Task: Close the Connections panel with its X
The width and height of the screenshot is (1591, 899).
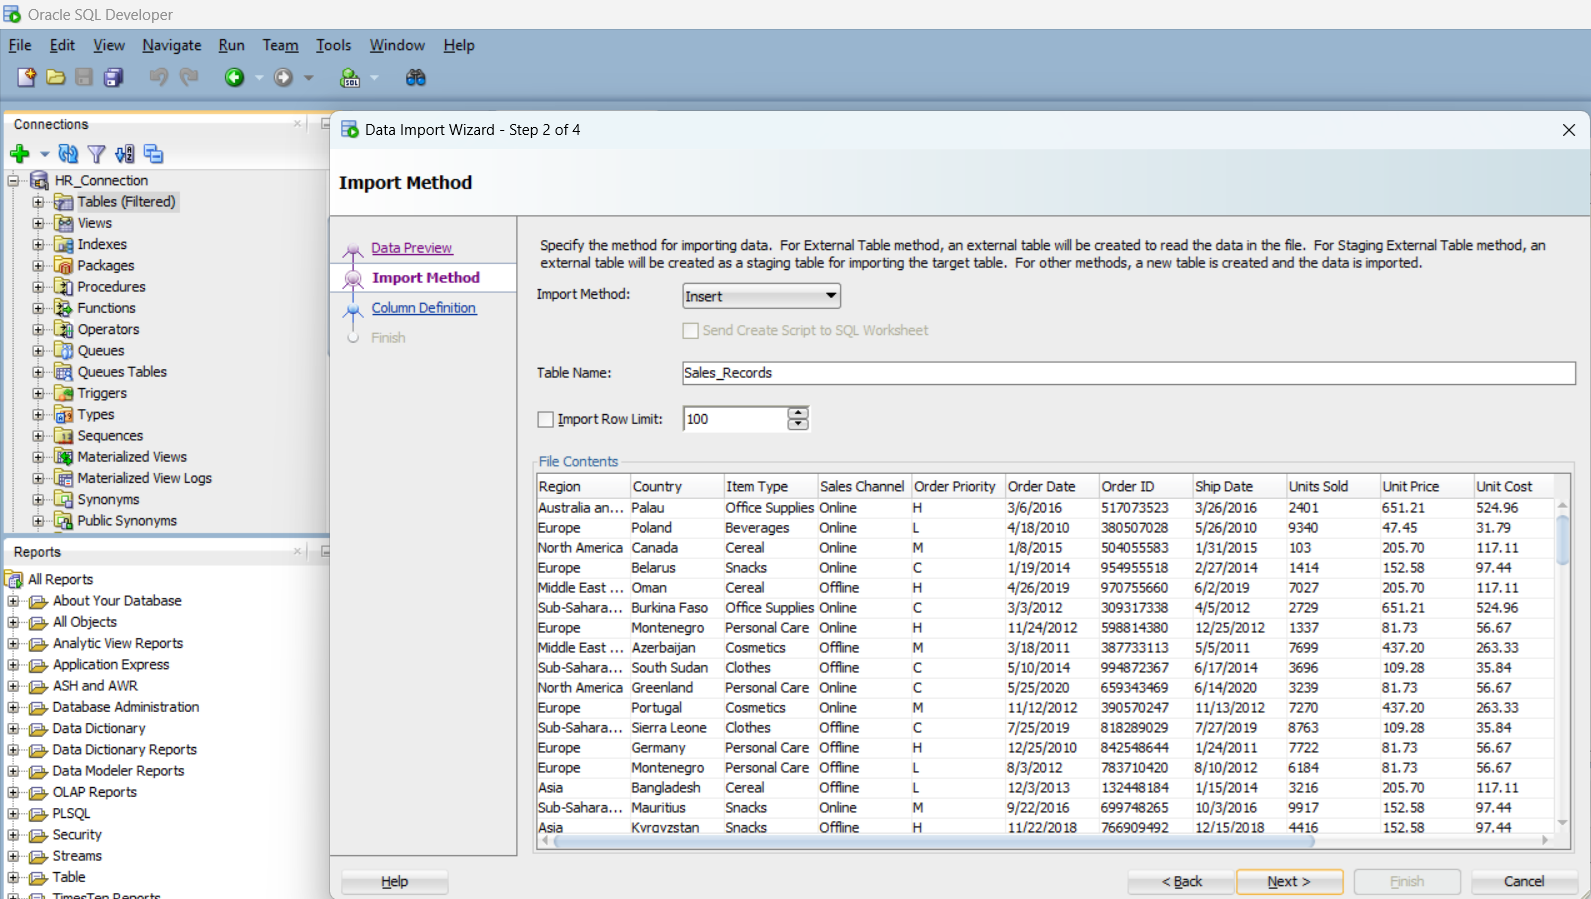Action: pos(297,124)
